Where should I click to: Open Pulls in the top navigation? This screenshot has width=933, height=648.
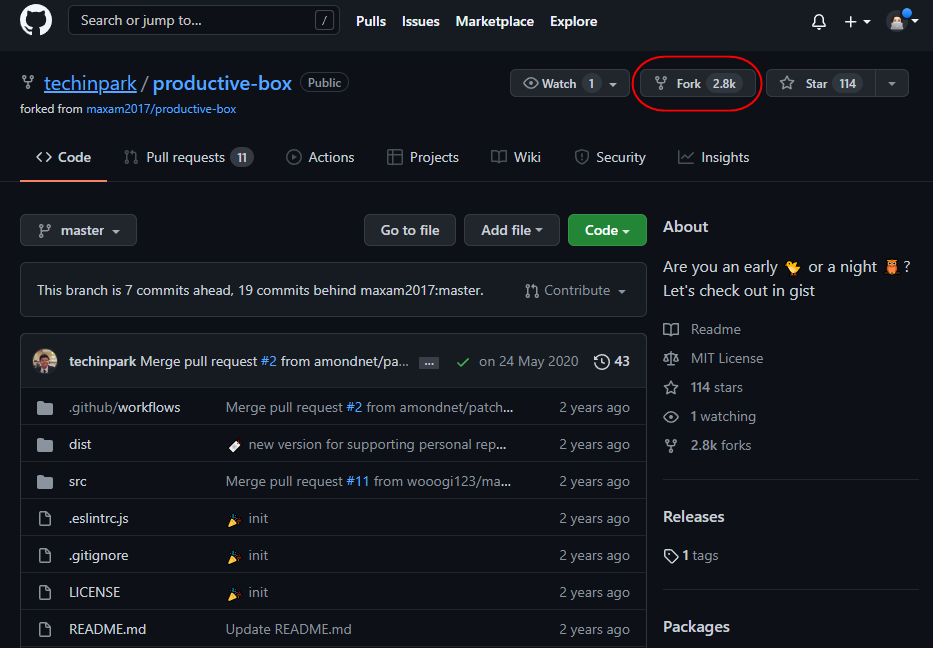(371, 21)
